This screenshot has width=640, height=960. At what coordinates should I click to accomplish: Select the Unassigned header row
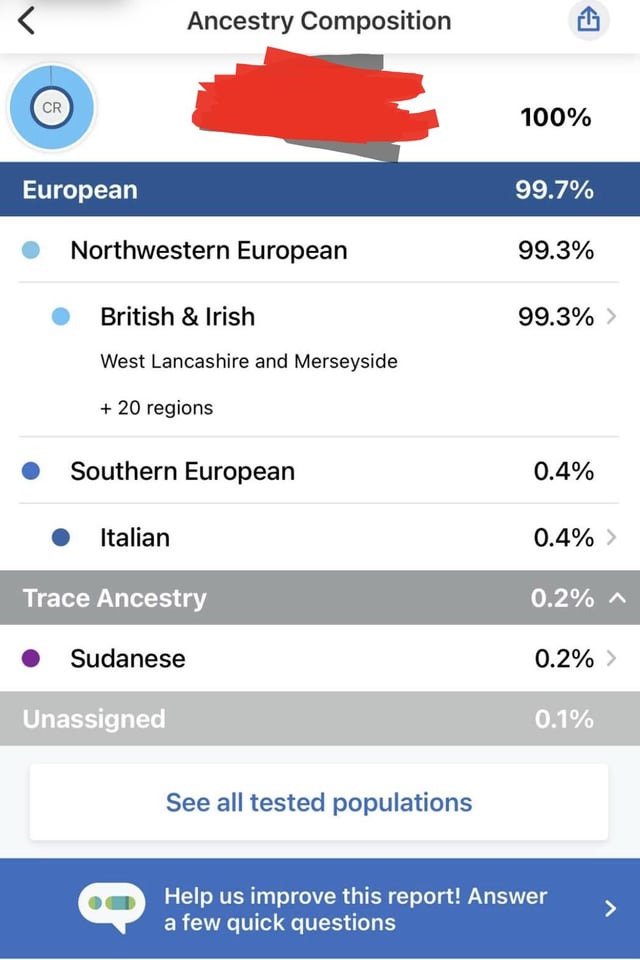[319, 718]
